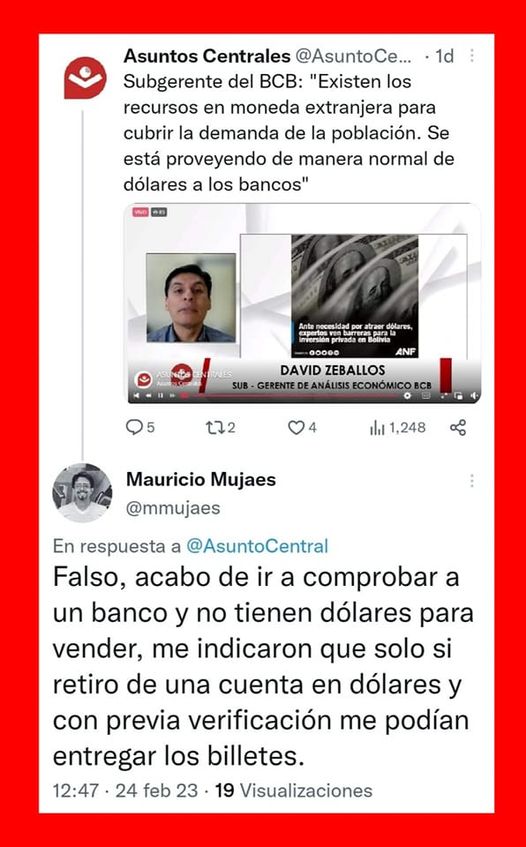
Task: Open Mauricio Mujaes's profile picture
Action: coord(82,493)
